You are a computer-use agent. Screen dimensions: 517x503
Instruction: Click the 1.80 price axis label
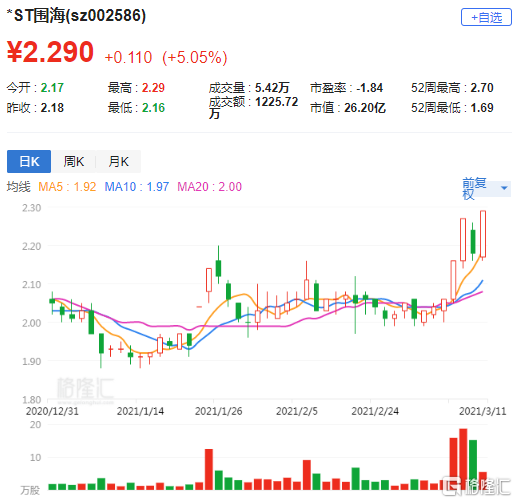click(31, 399)
